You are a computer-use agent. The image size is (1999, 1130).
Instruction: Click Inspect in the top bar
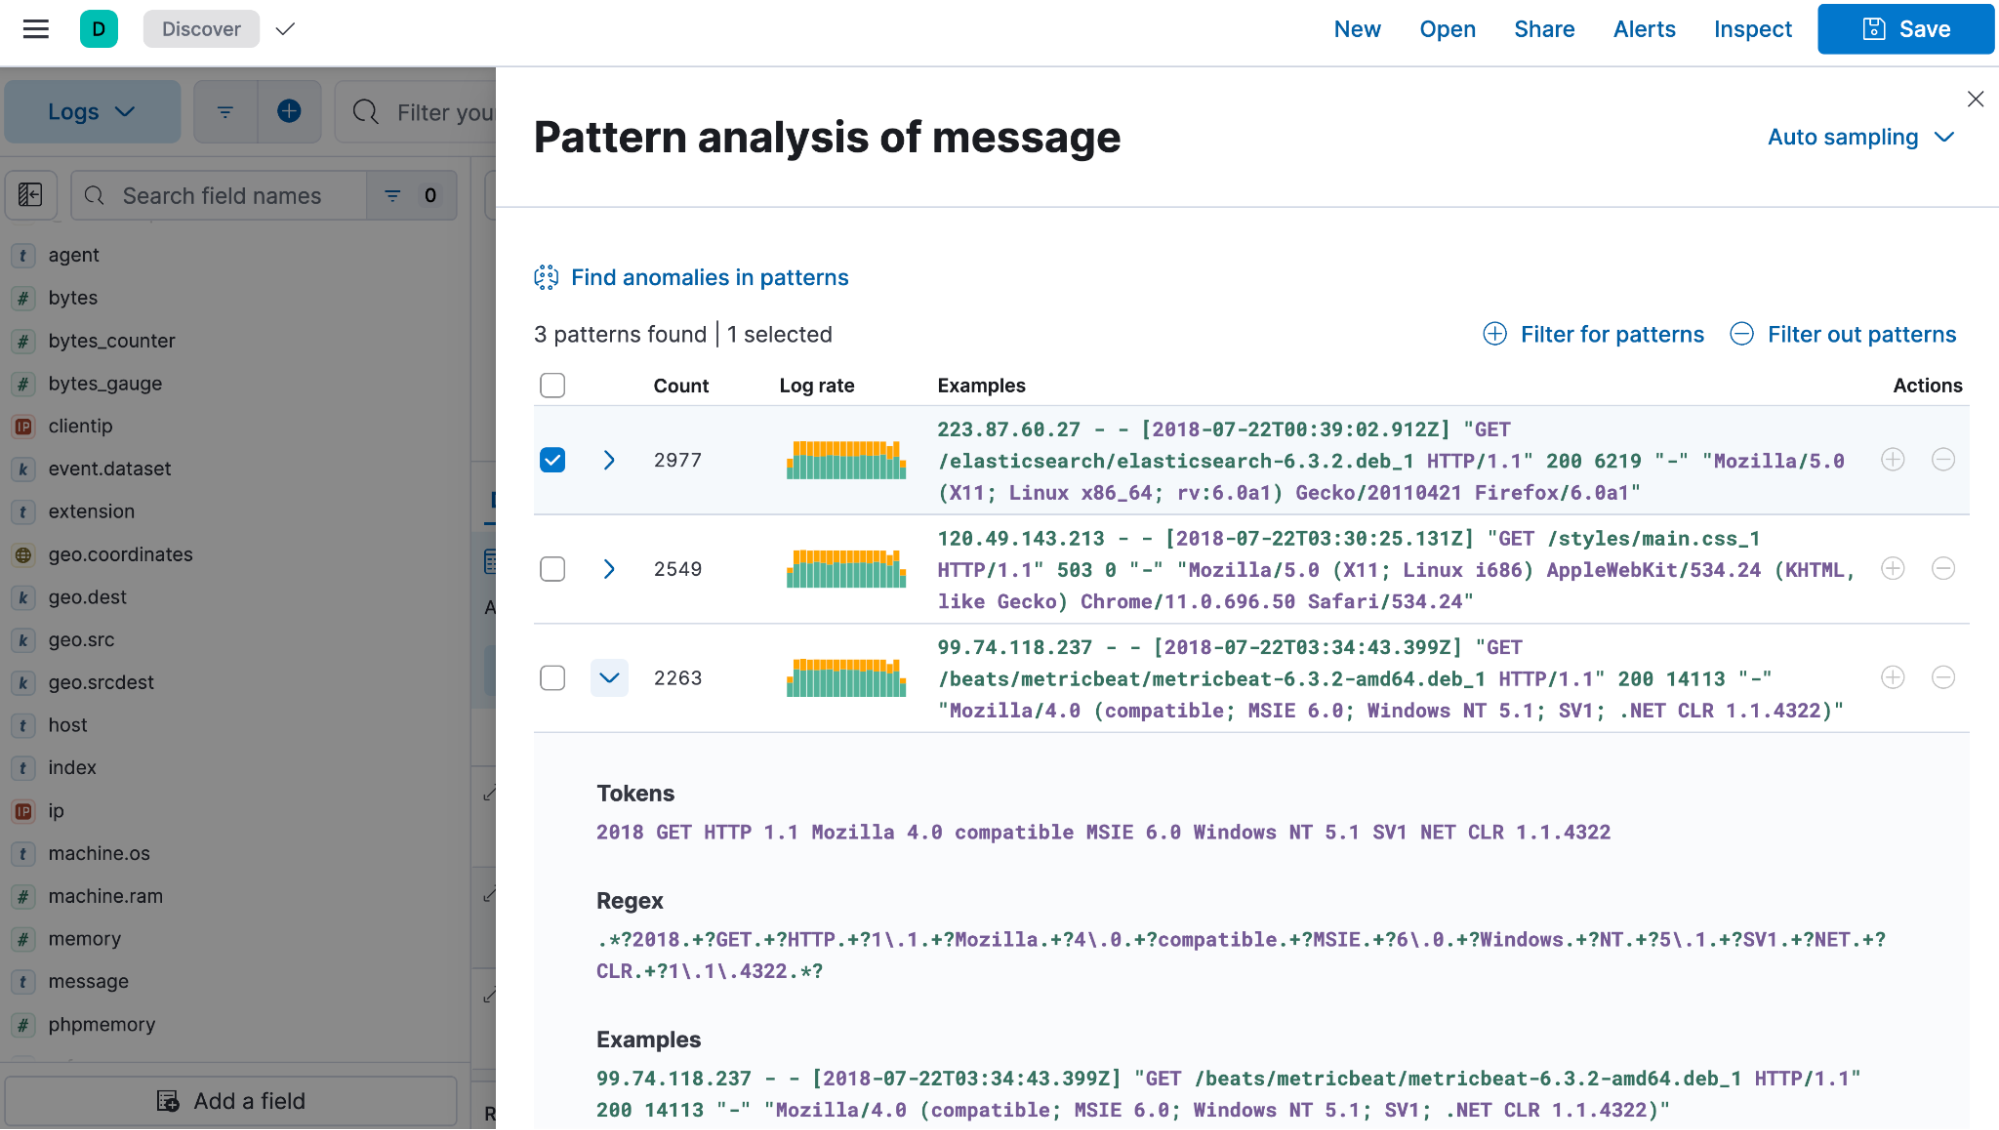click(1752, 29)
